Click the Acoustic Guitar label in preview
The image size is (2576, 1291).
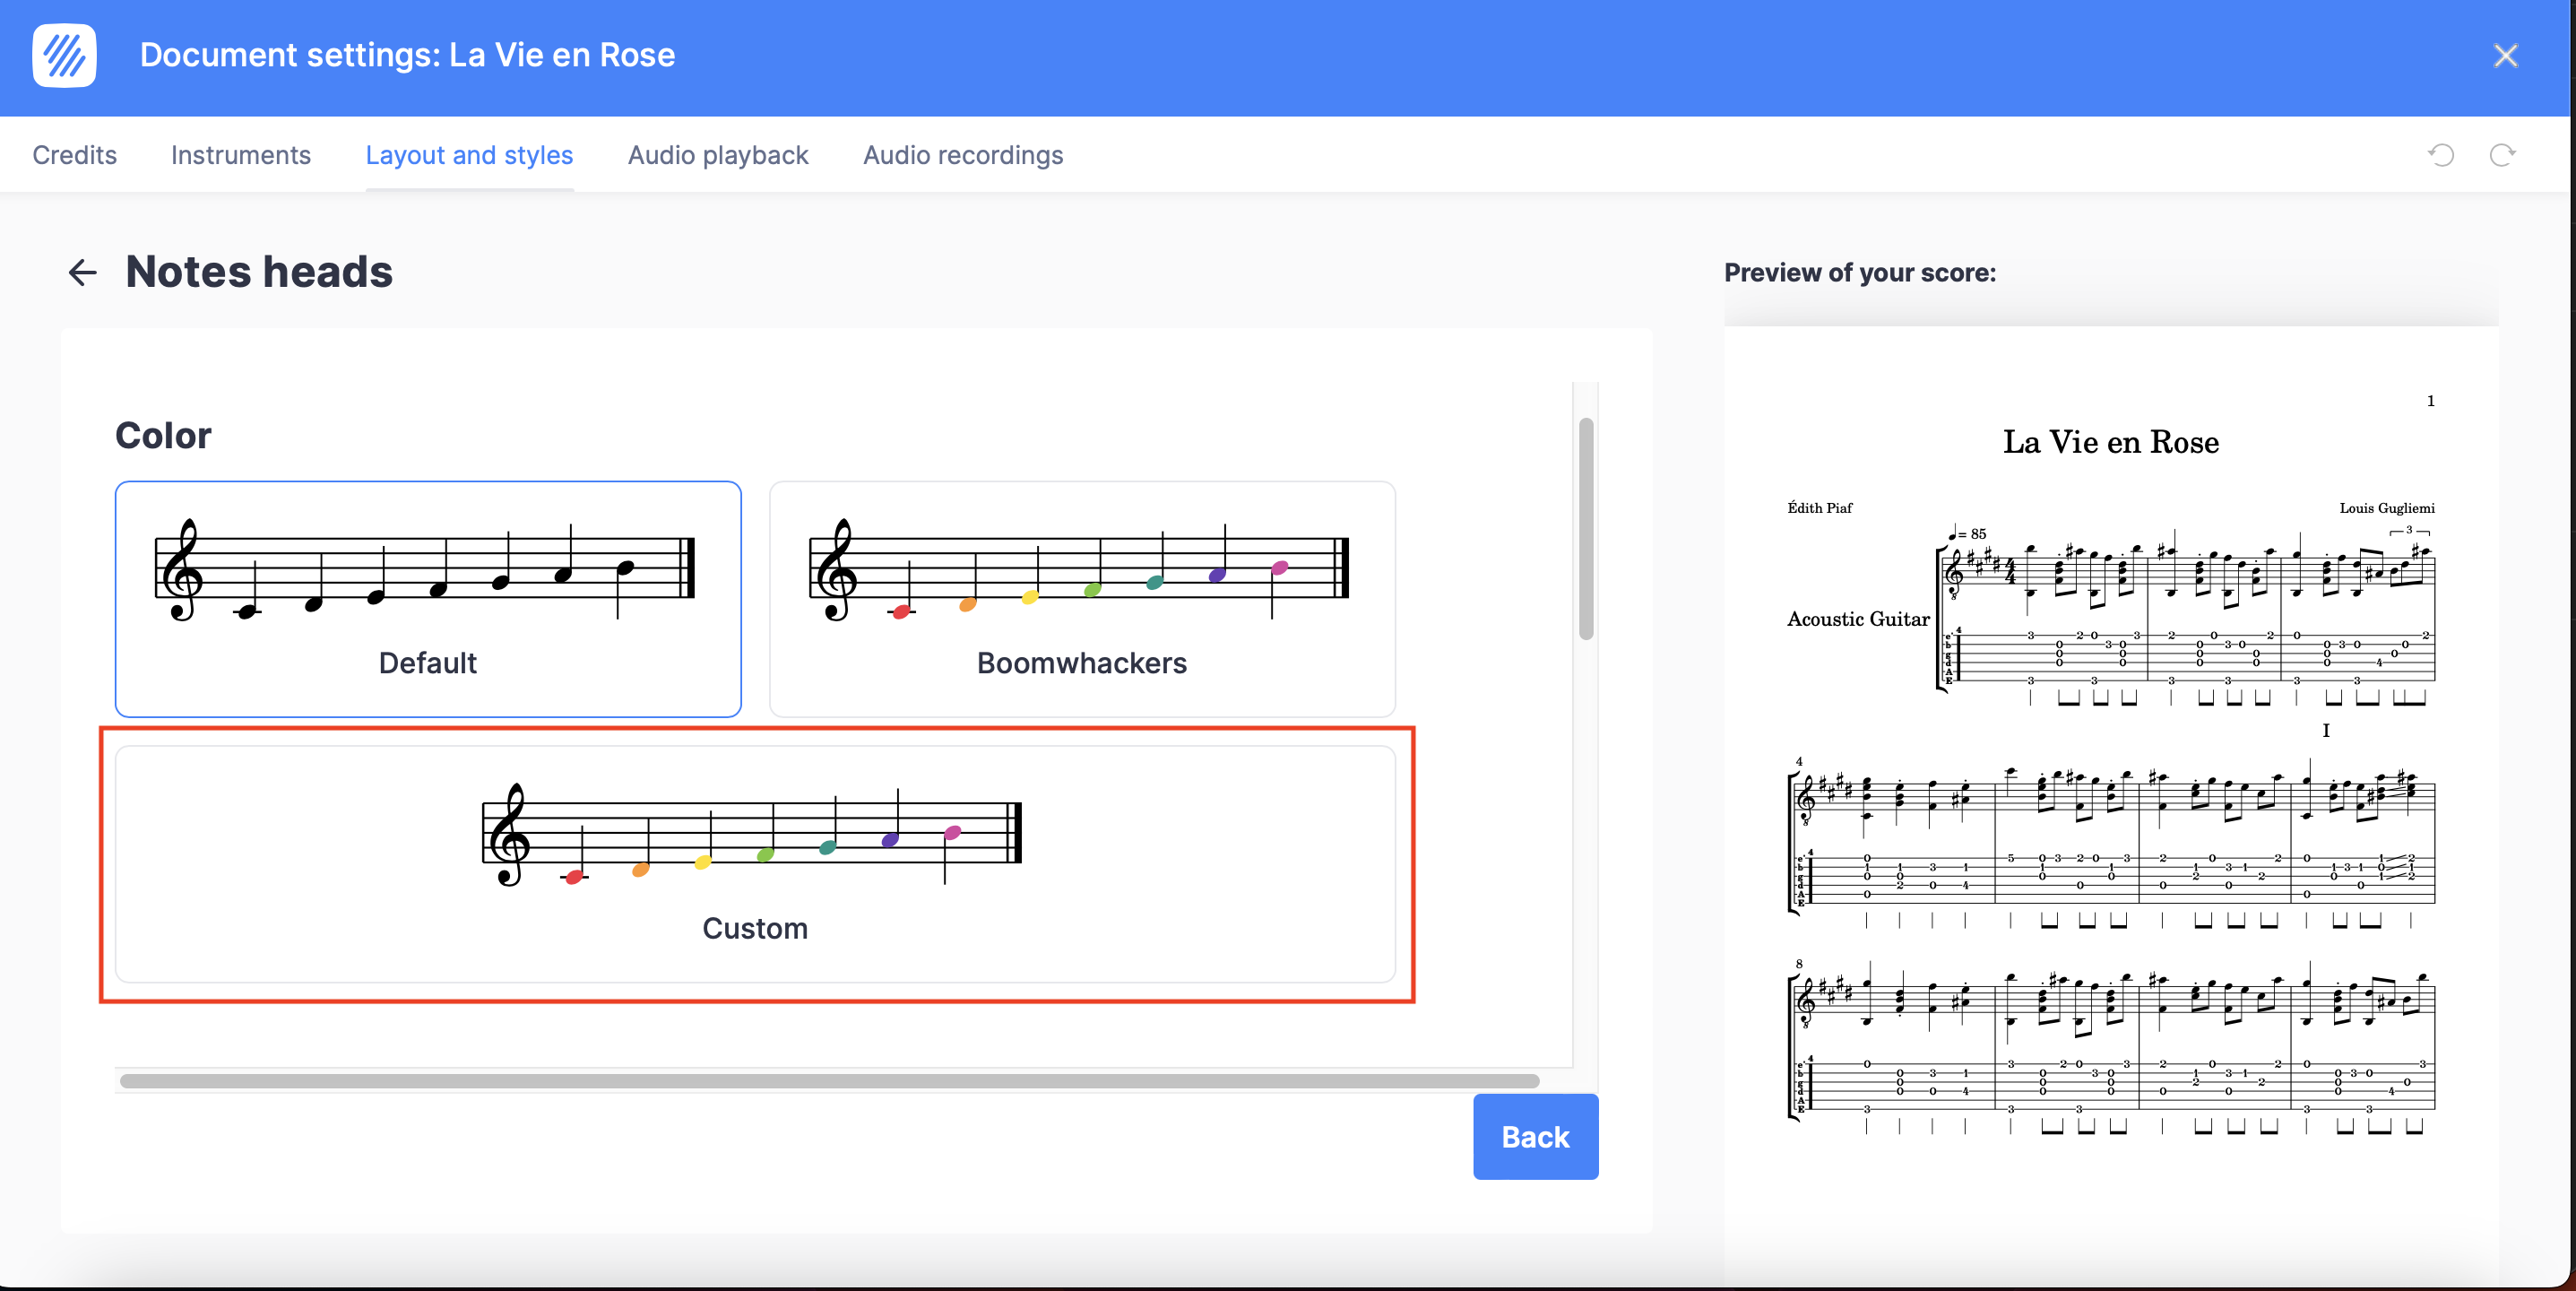(x=1858, y=619)
